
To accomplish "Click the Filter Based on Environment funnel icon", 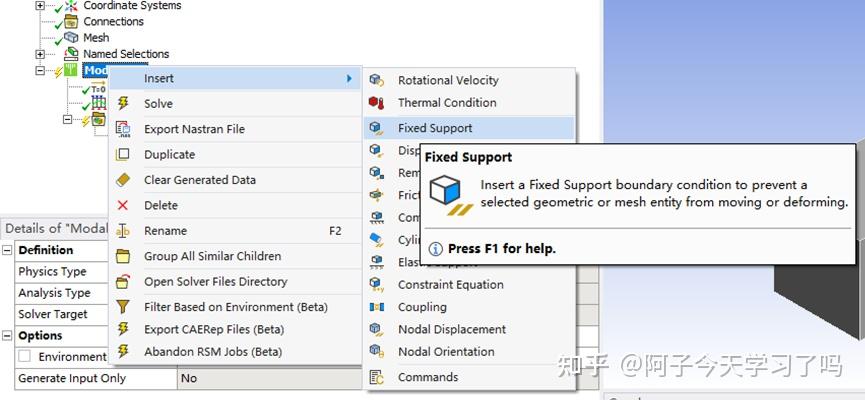I will point(123,307).
